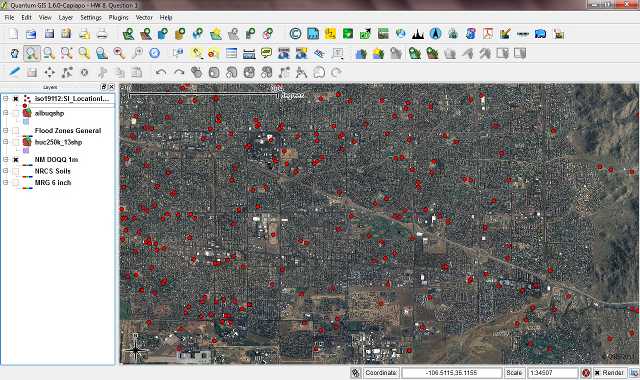The image size is (640, 380).
Task: Click the Undo arrow icon
Action: 161,72
